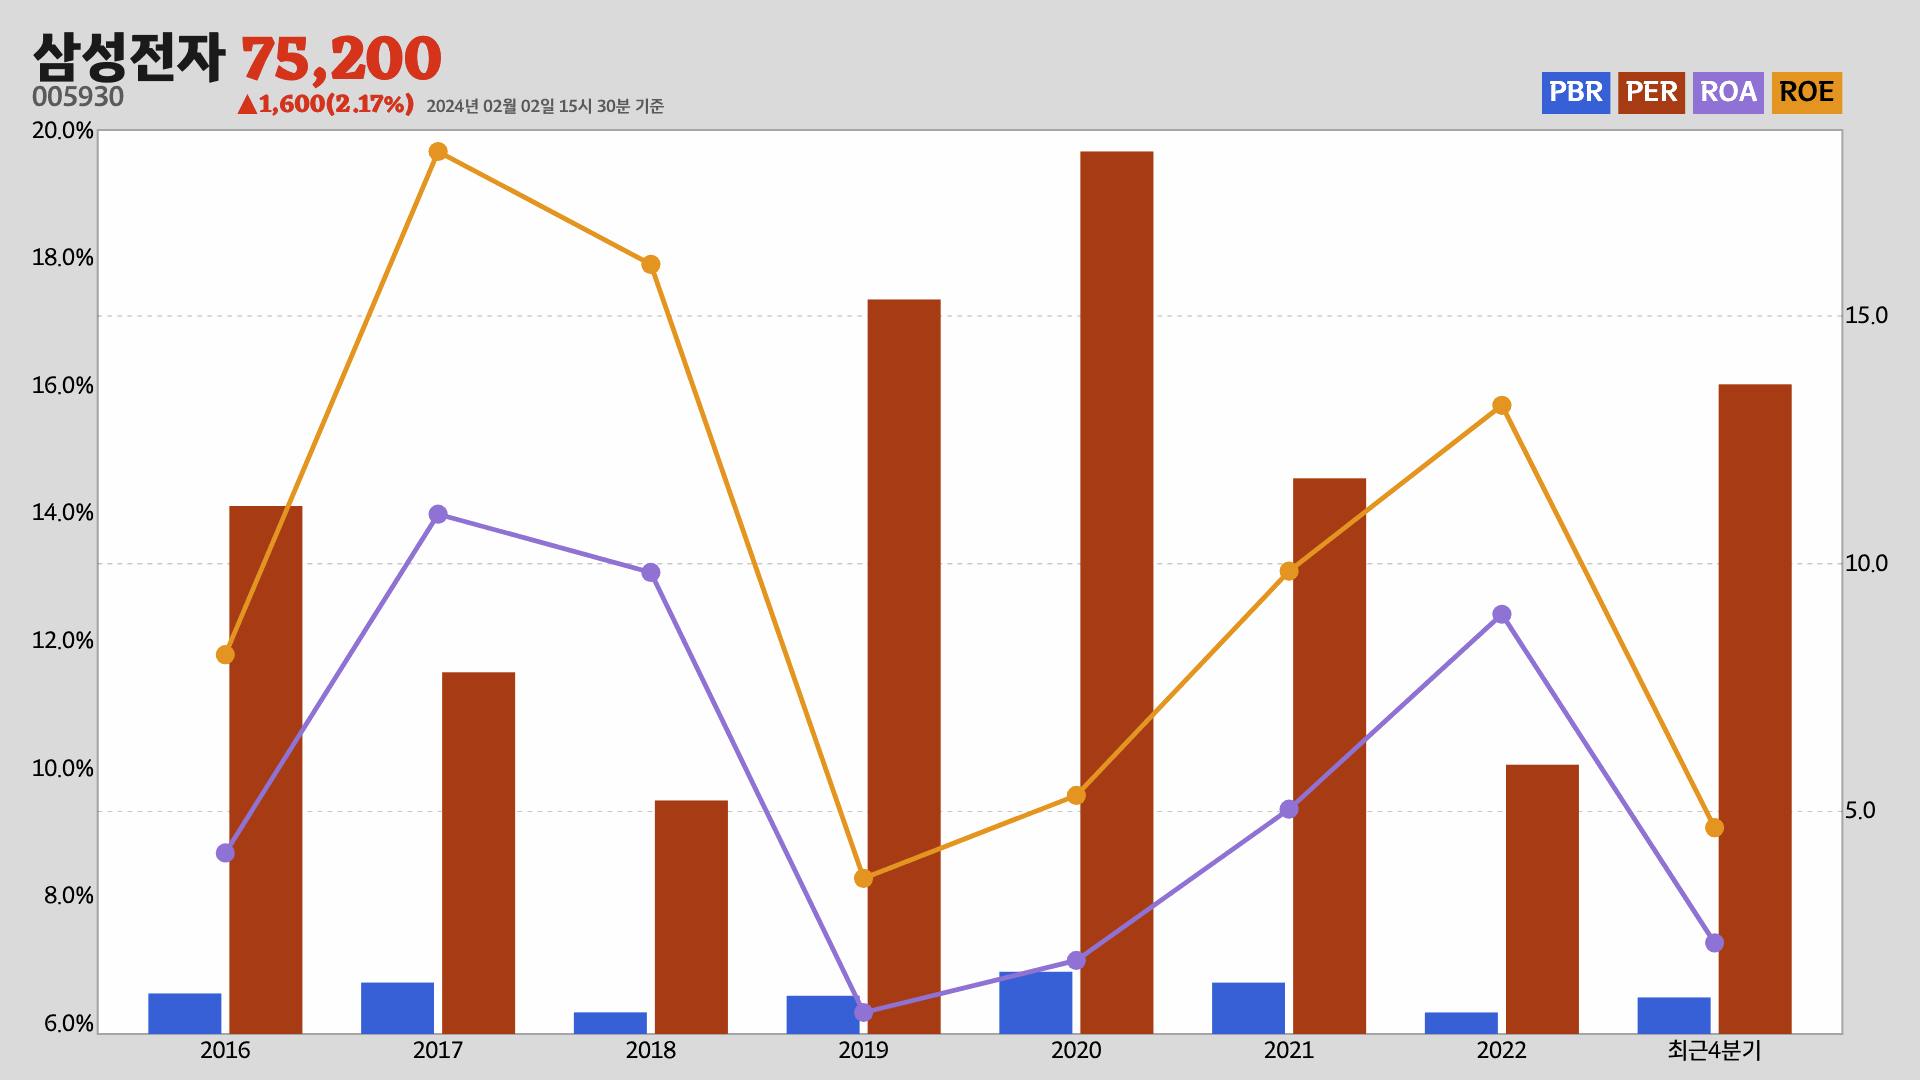Select the 2019 PER bar

(904, 667)
